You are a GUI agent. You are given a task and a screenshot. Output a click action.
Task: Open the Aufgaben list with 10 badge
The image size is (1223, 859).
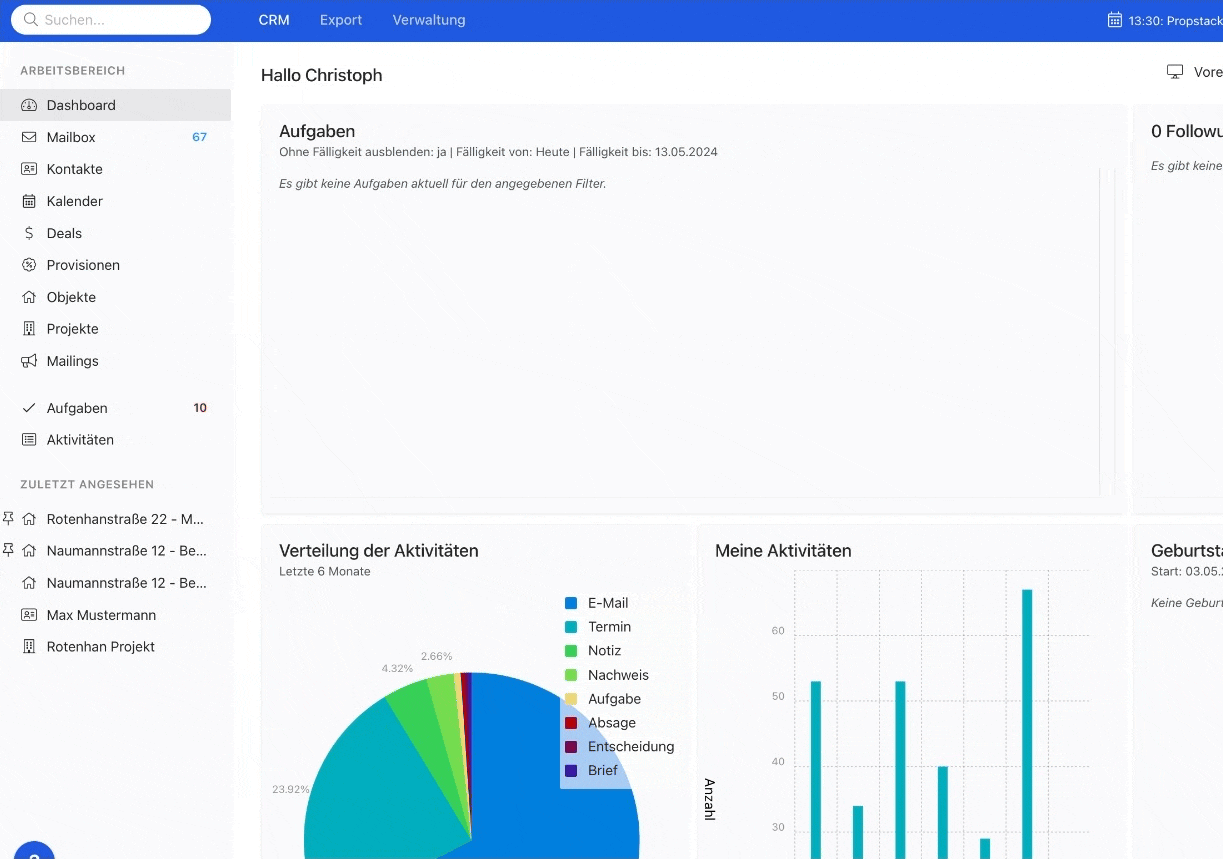pos(77,408)
